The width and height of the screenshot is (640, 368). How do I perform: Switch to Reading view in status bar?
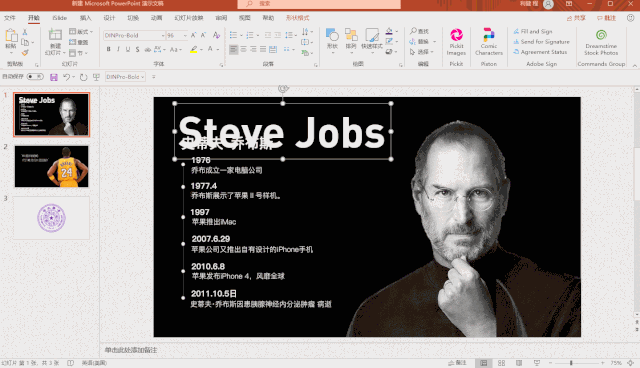point(519,363)
